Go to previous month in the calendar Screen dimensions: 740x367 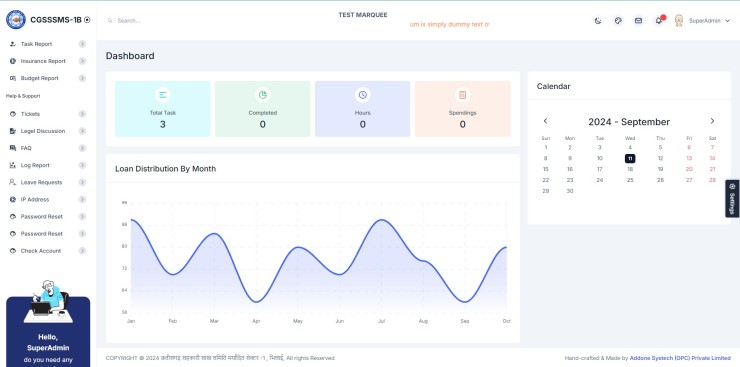[x=546, y=121]
